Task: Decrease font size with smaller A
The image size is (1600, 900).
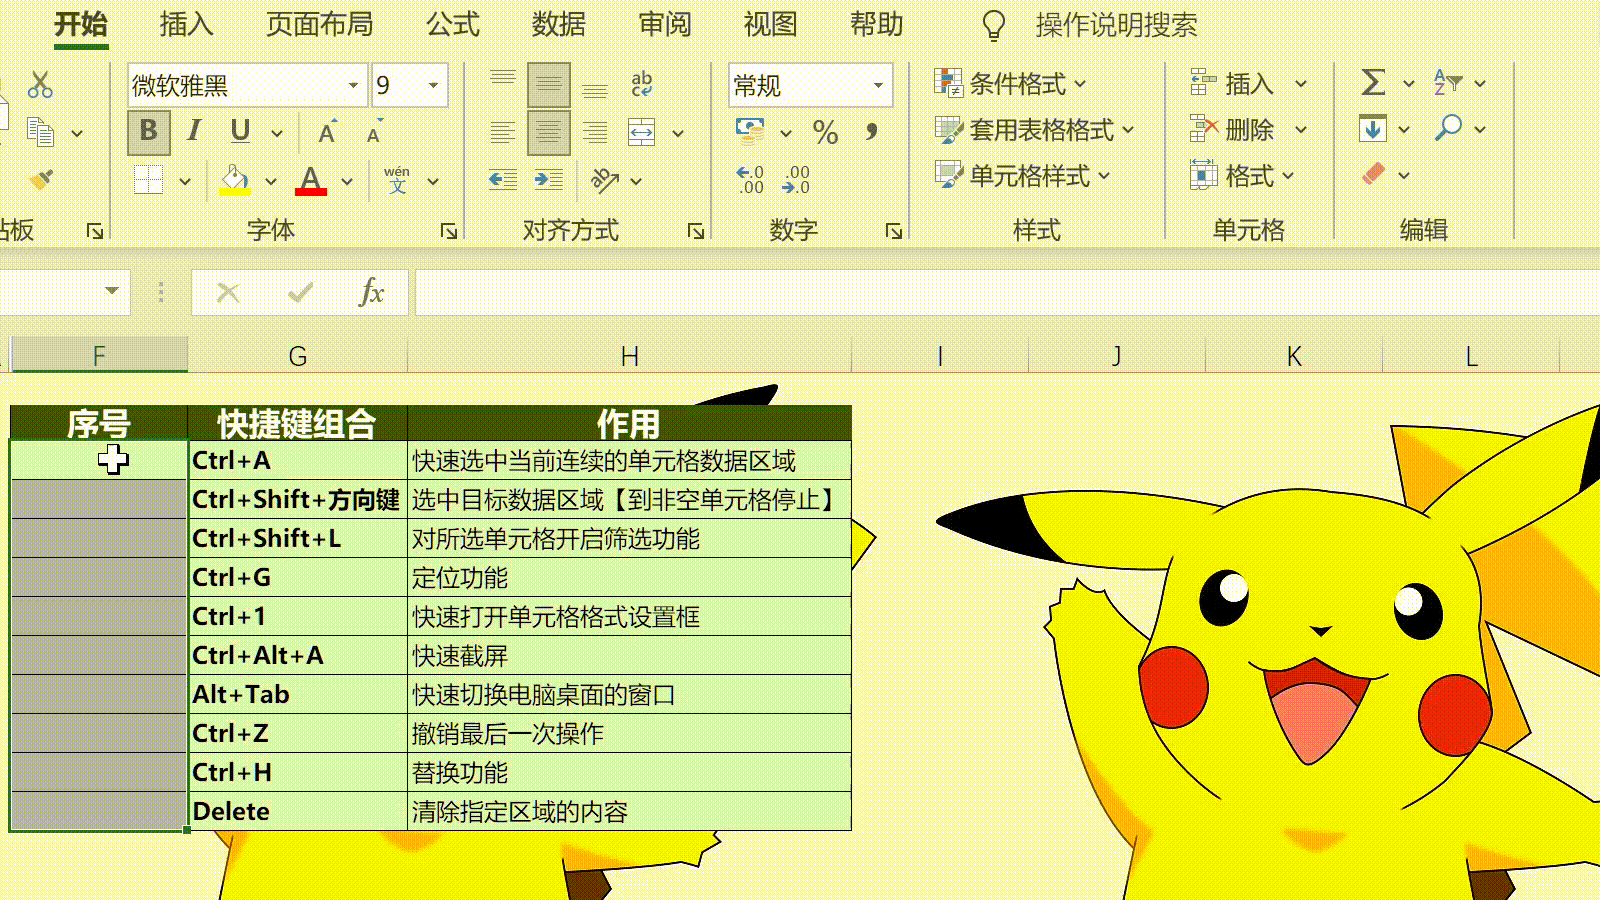Action: point(374,132)
